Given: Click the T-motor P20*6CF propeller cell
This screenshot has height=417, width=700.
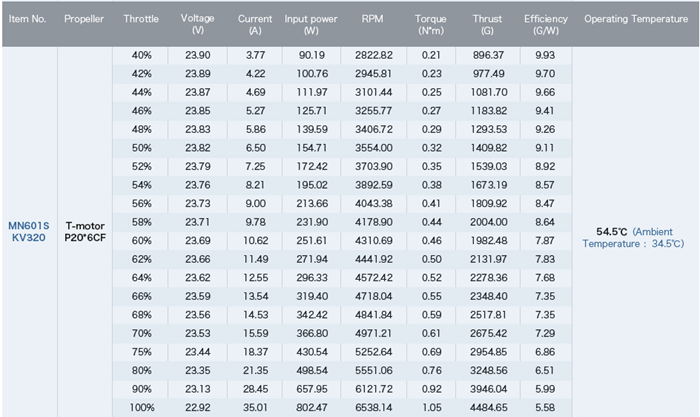Looking at the screenshot, I should 86,232.
